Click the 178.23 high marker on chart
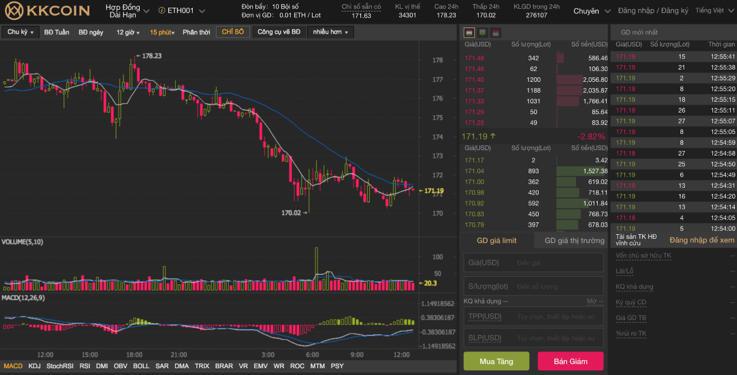737x375 pixels. [151, 55]
